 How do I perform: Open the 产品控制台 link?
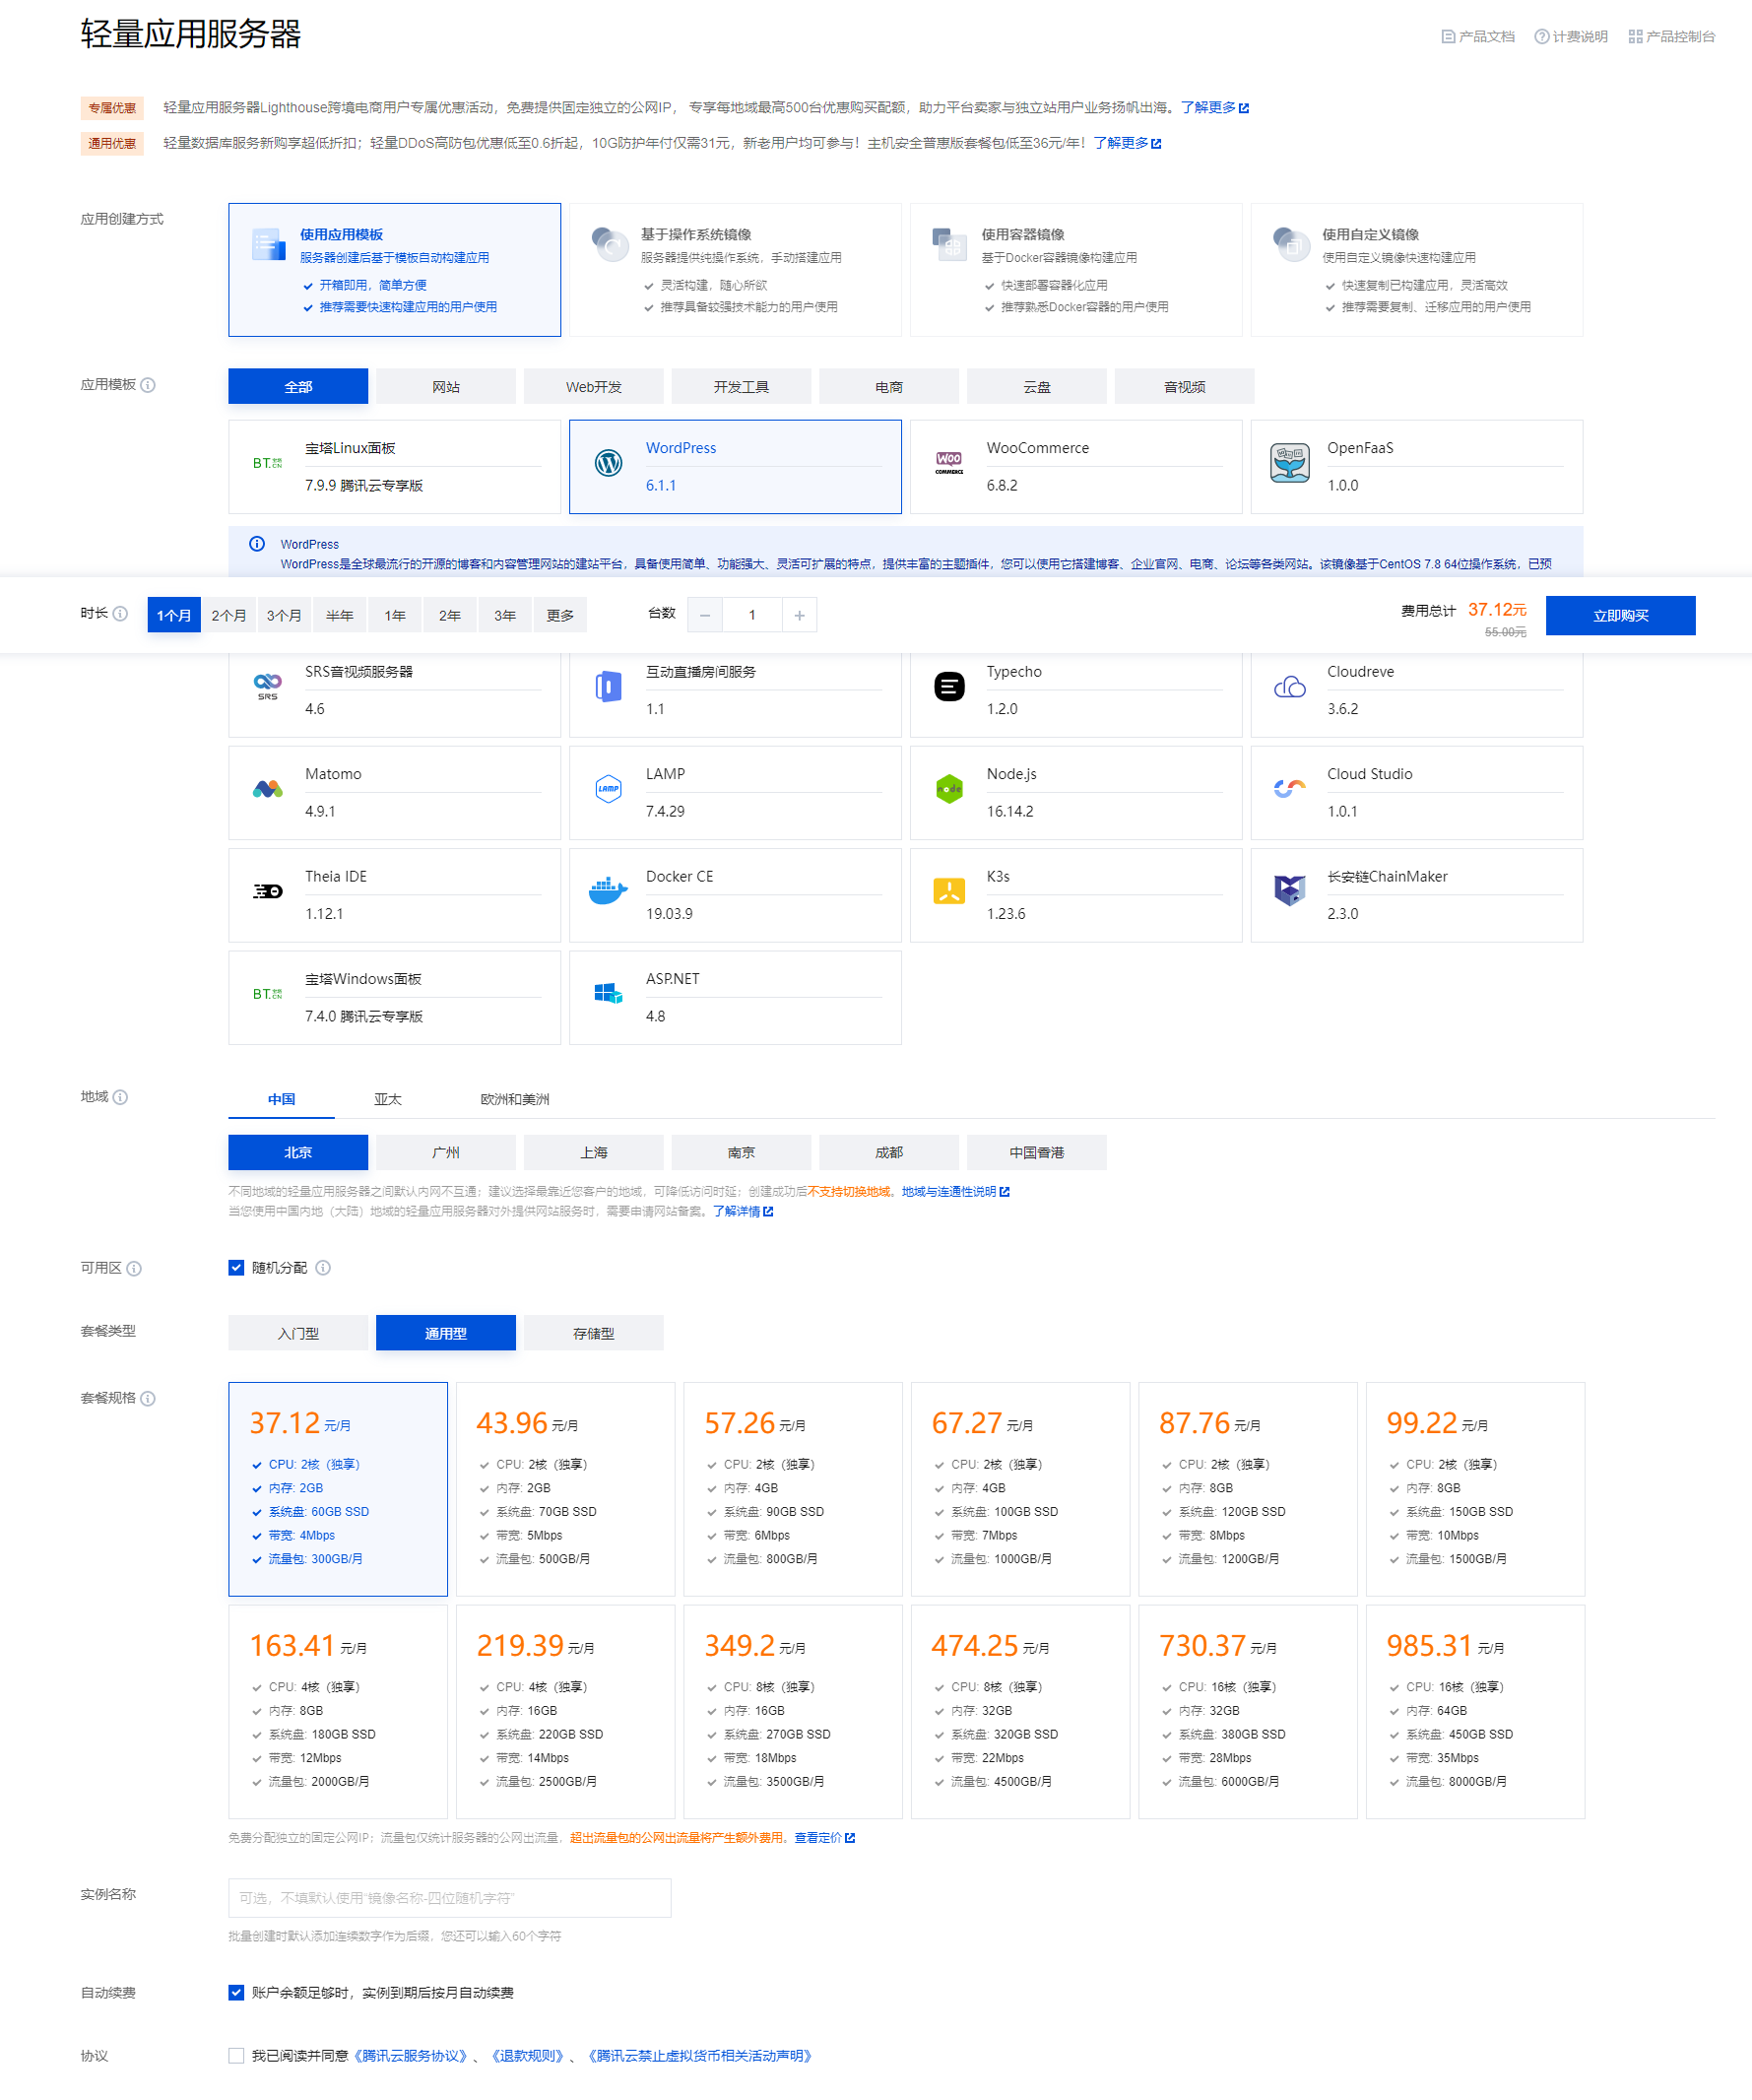point(1672,36)
